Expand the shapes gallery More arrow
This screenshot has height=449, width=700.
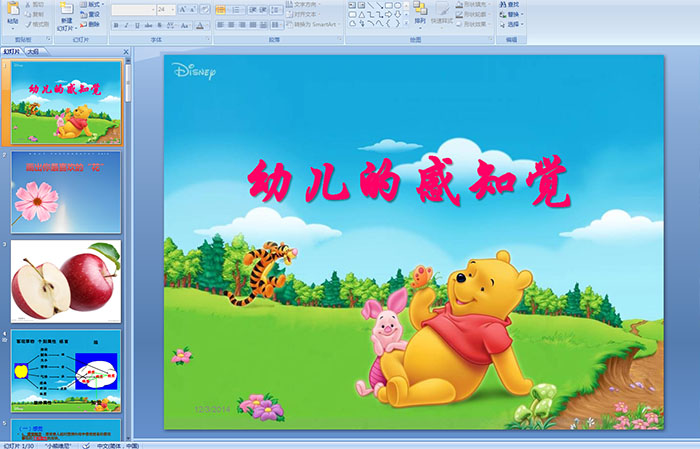[x=406, y=24]
